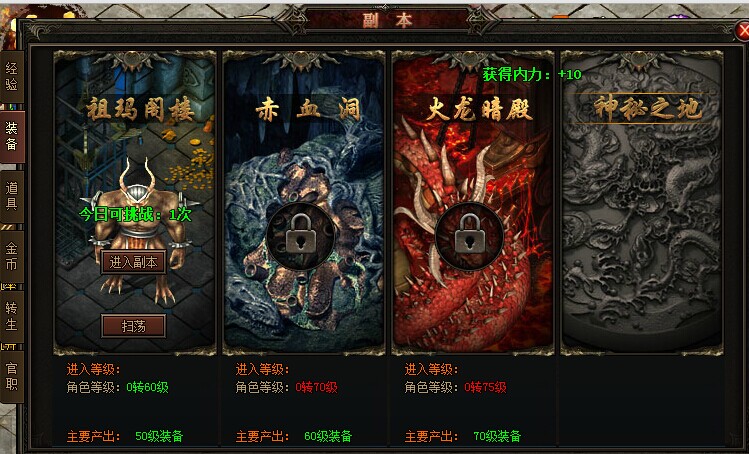Click the padlock icon on 赤血洞 card
The image size is (749, 454).
[300, 233]
